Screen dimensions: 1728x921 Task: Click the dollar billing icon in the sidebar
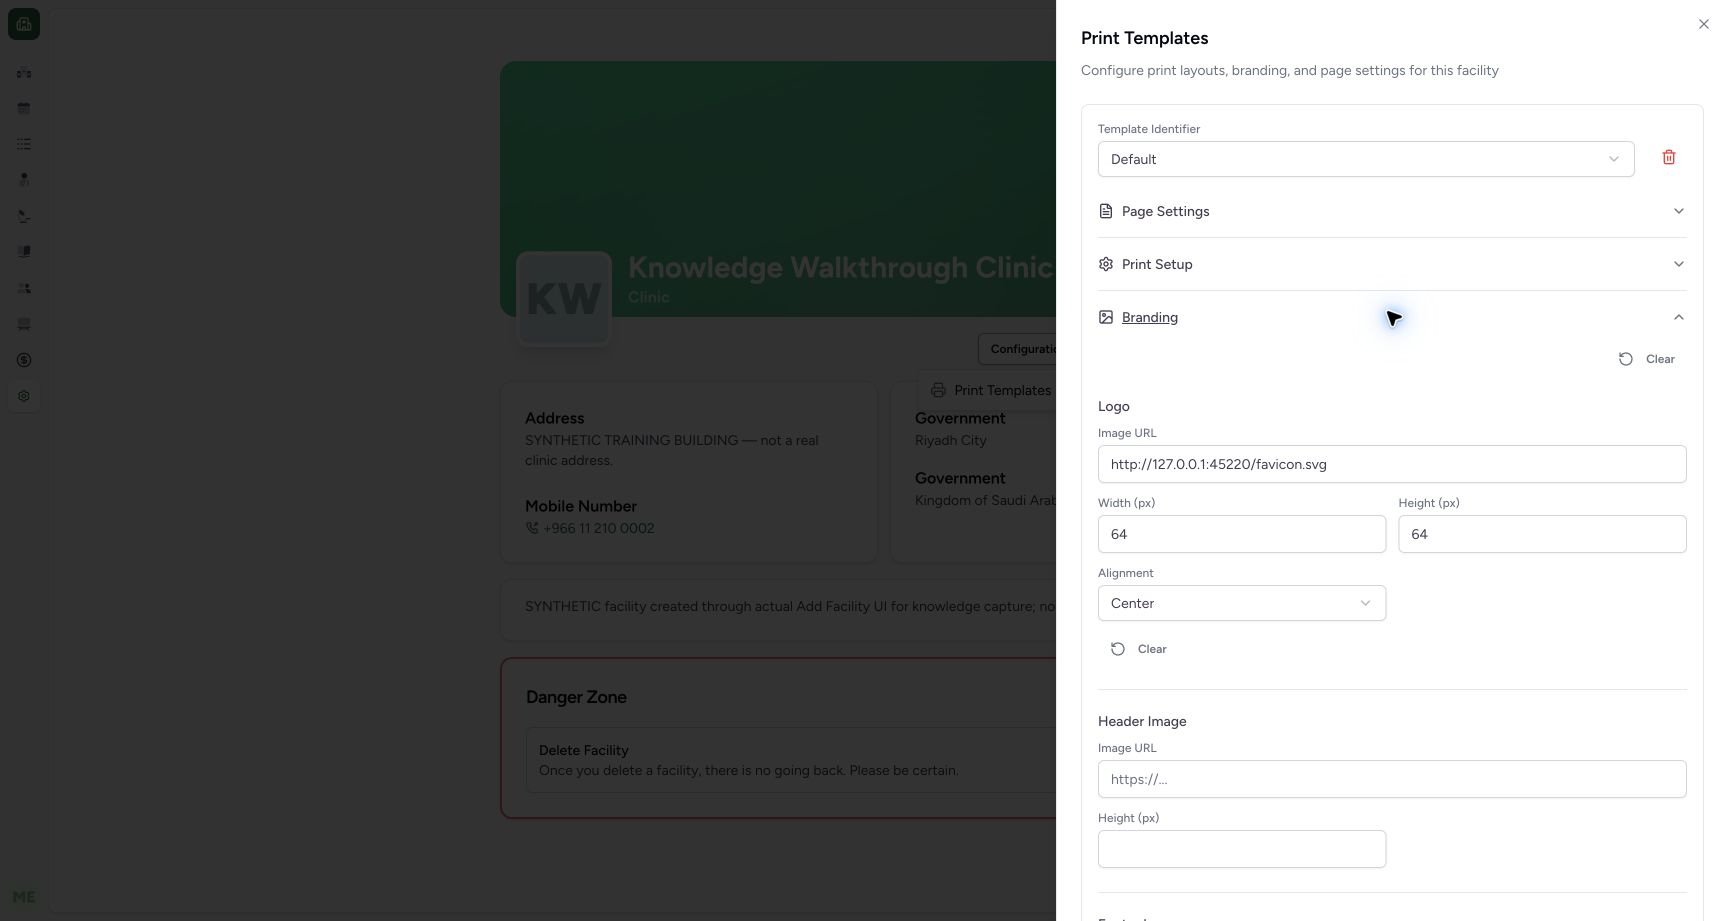click(x=24, y=360)
